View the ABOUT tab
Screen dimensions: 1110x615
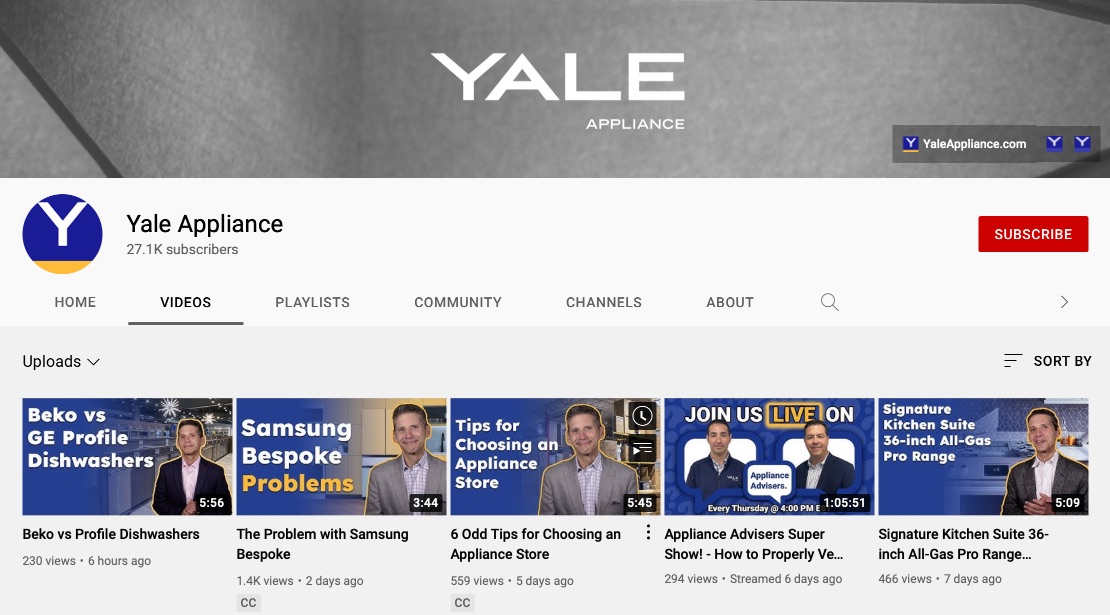tap(730, 302)
